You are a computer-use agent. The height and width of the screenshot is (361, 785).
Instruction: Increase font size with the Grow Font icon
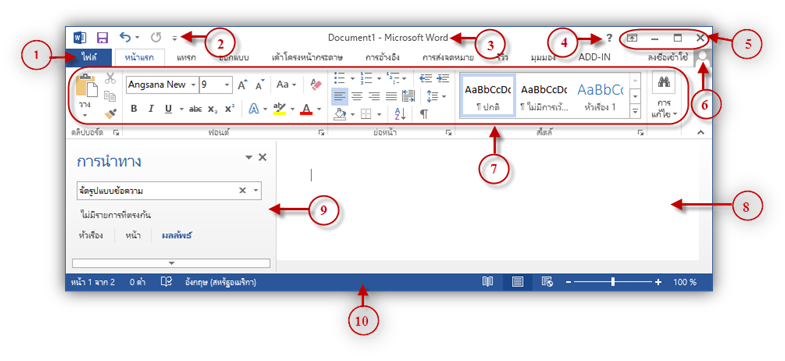coord(243,85)
